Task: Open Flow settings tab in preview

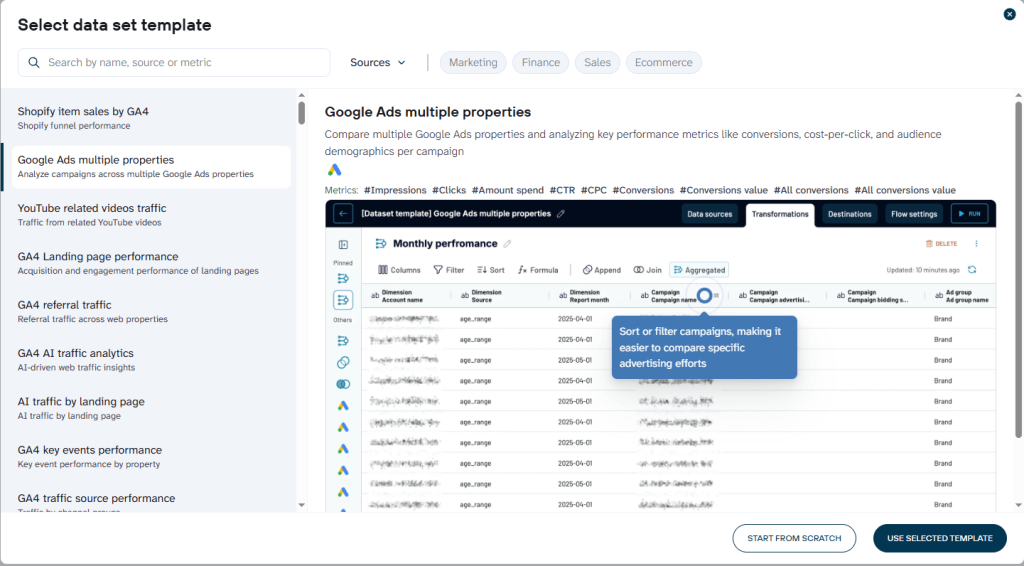Action: click(914, 214)
